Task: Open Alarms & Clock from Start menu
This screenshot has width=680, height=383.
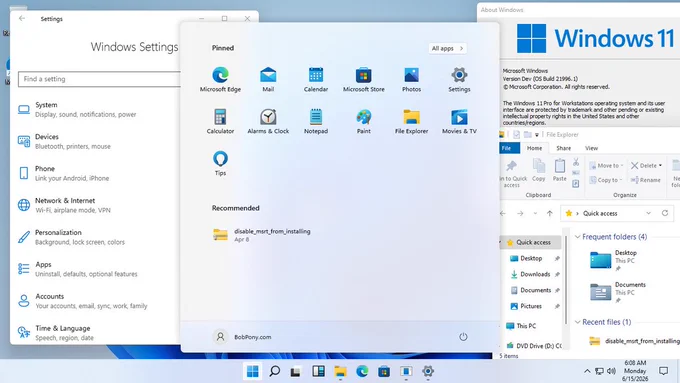Action: (268, 121)
